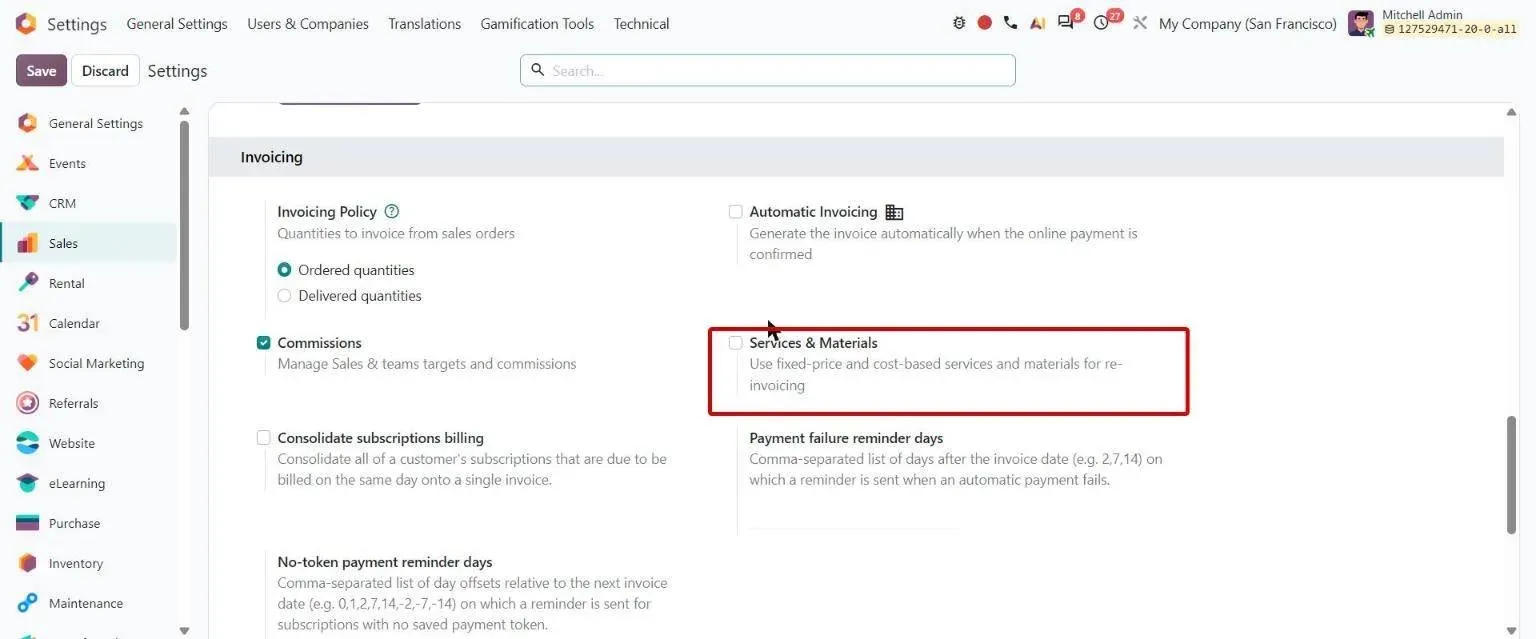1536x639 pixels.
Task: Click the sidebar scroll down arrow
Action: (184, 630)
